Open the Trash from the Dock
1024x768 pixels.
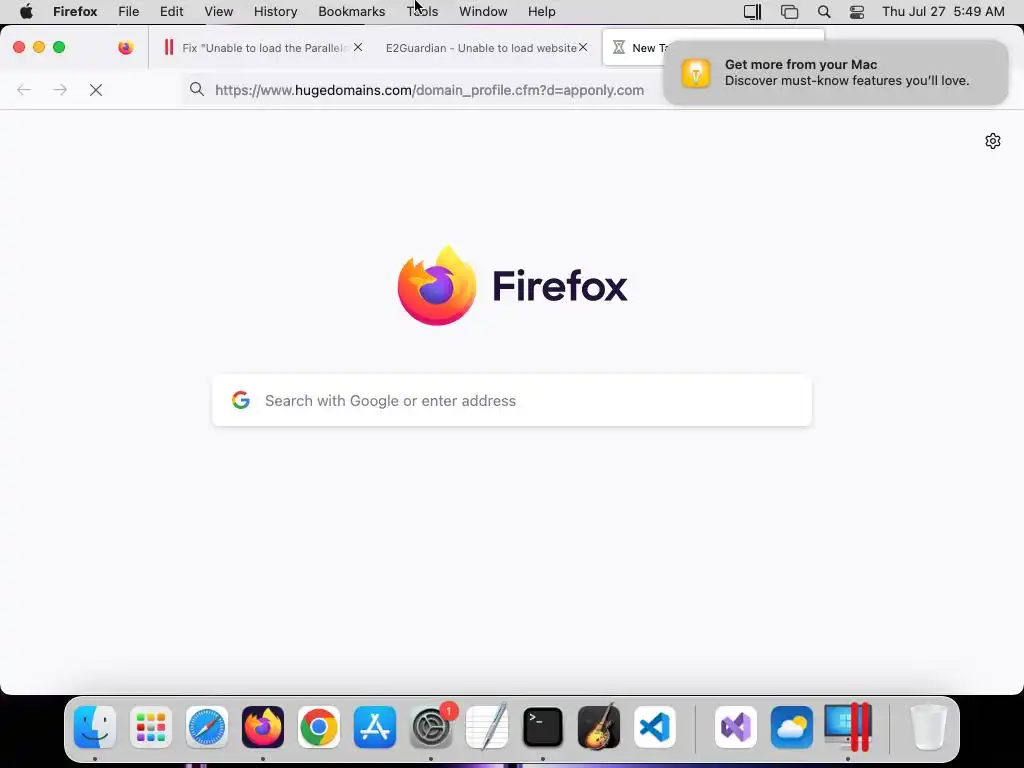[x=928, y=727]
